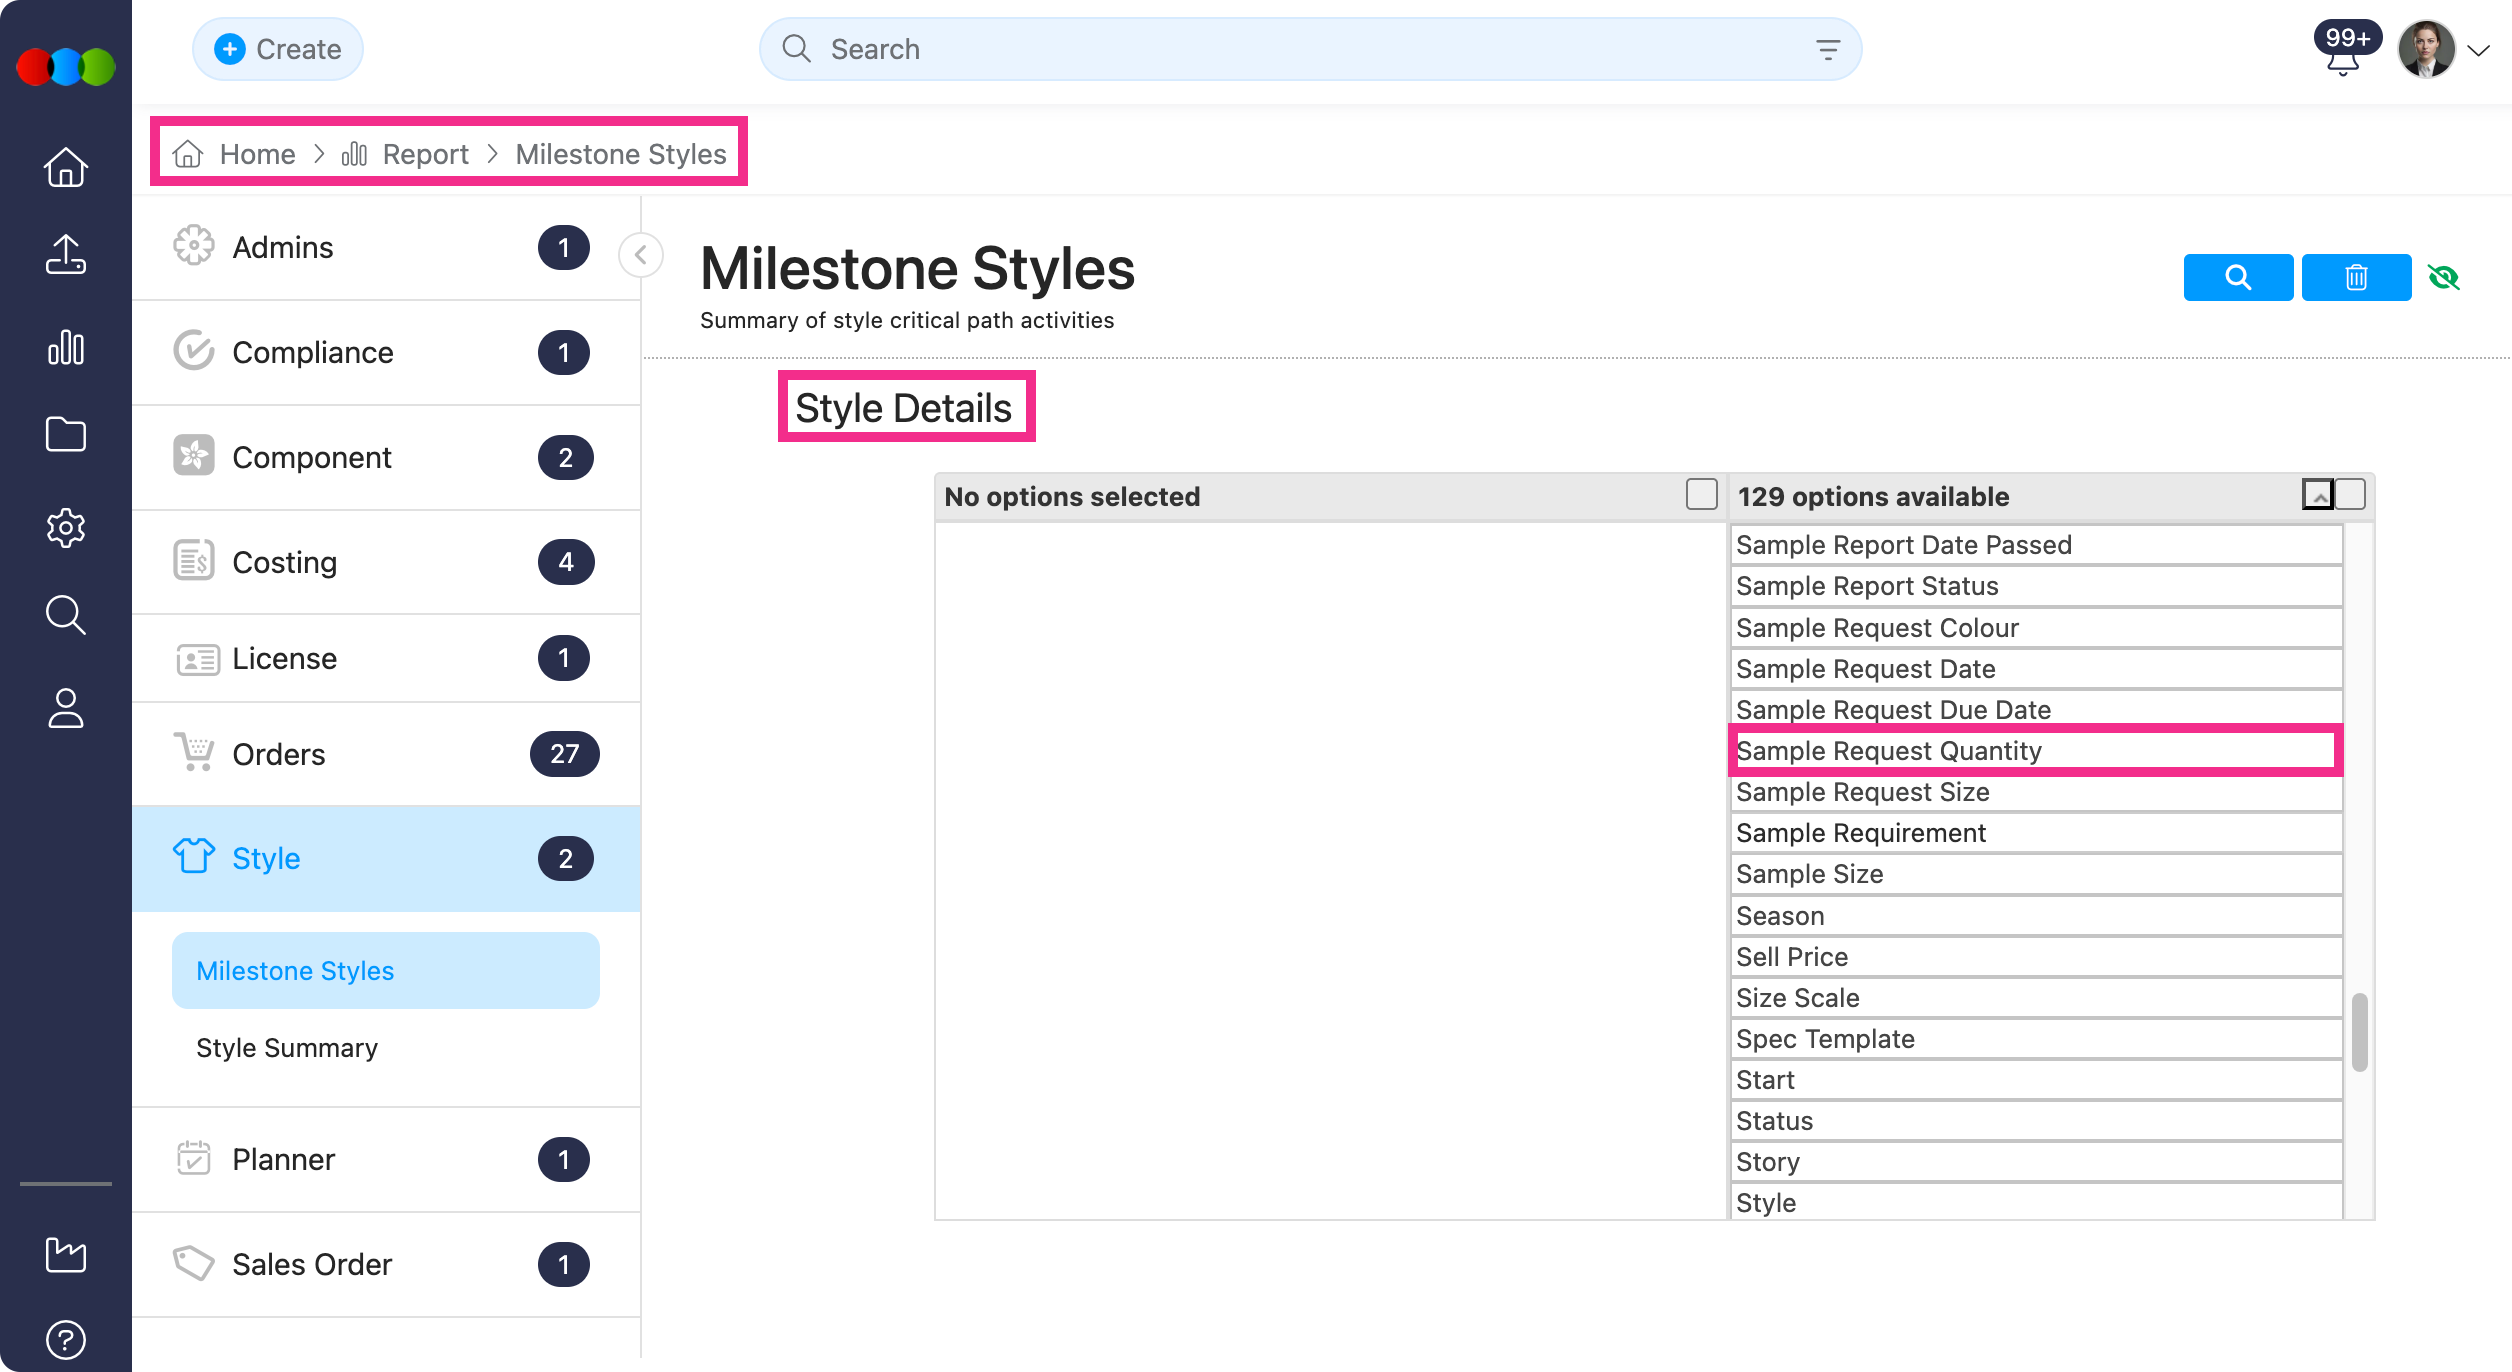Check the '129 options available' select-all checkbox
The height and width of the screenshot is (1372, 2512).
coord(2350,495)
